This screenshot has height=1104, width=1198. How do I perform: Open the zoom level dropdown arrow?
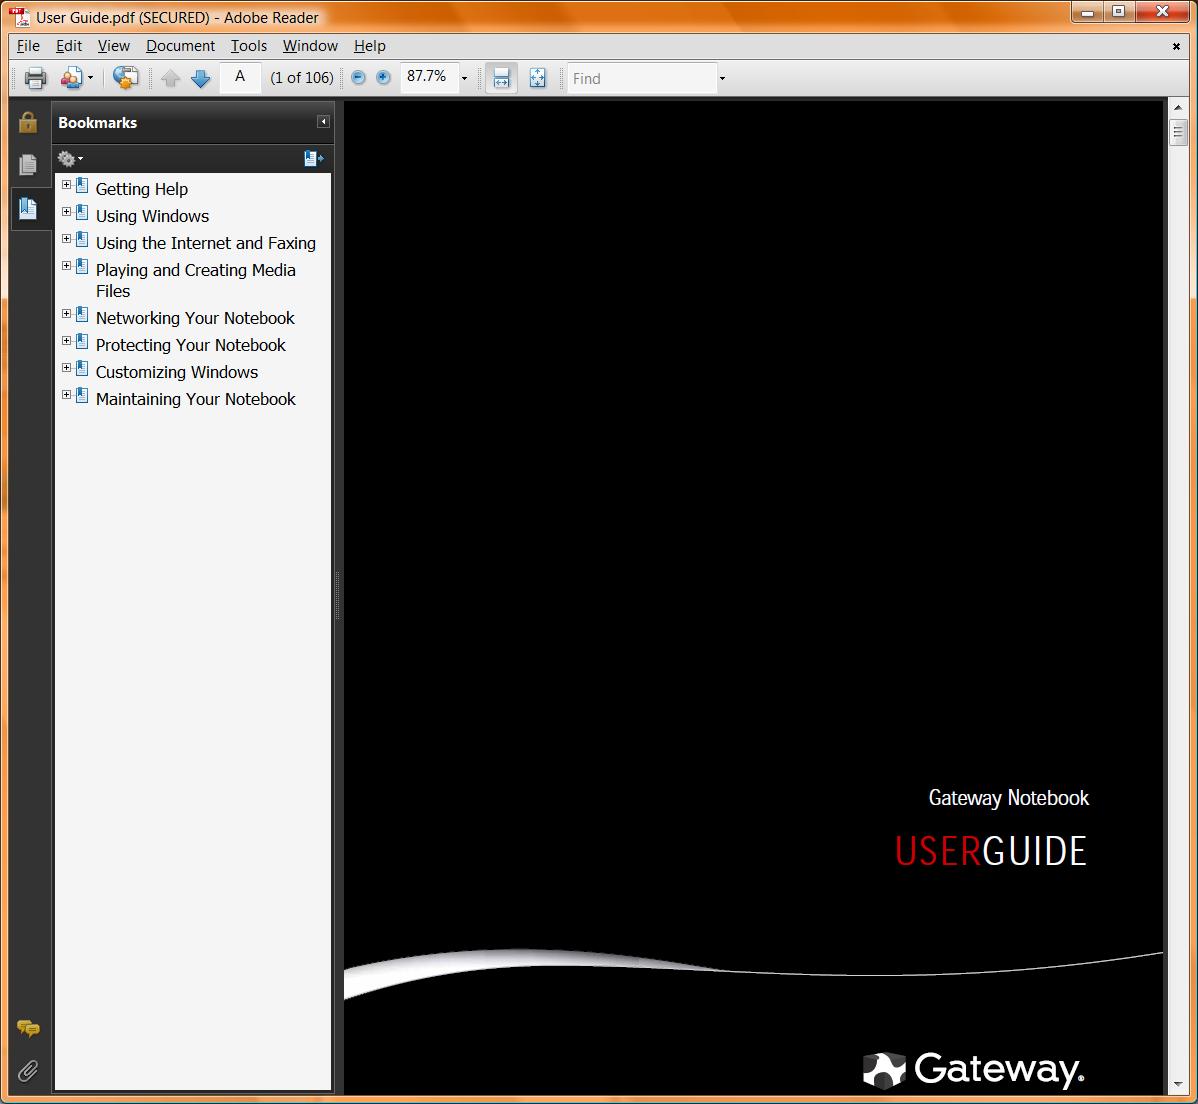point(465,78)
